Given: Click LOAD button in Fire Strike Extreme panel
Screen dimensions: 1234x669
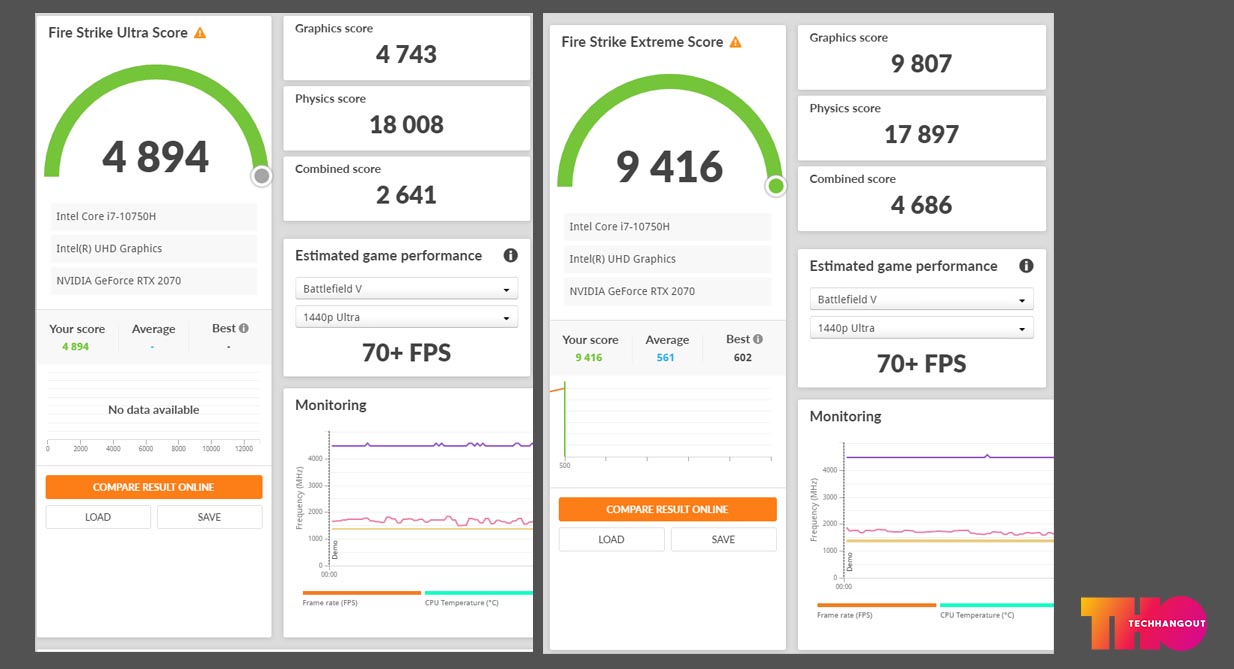Looking at the screenshot, I should point(611,539).
